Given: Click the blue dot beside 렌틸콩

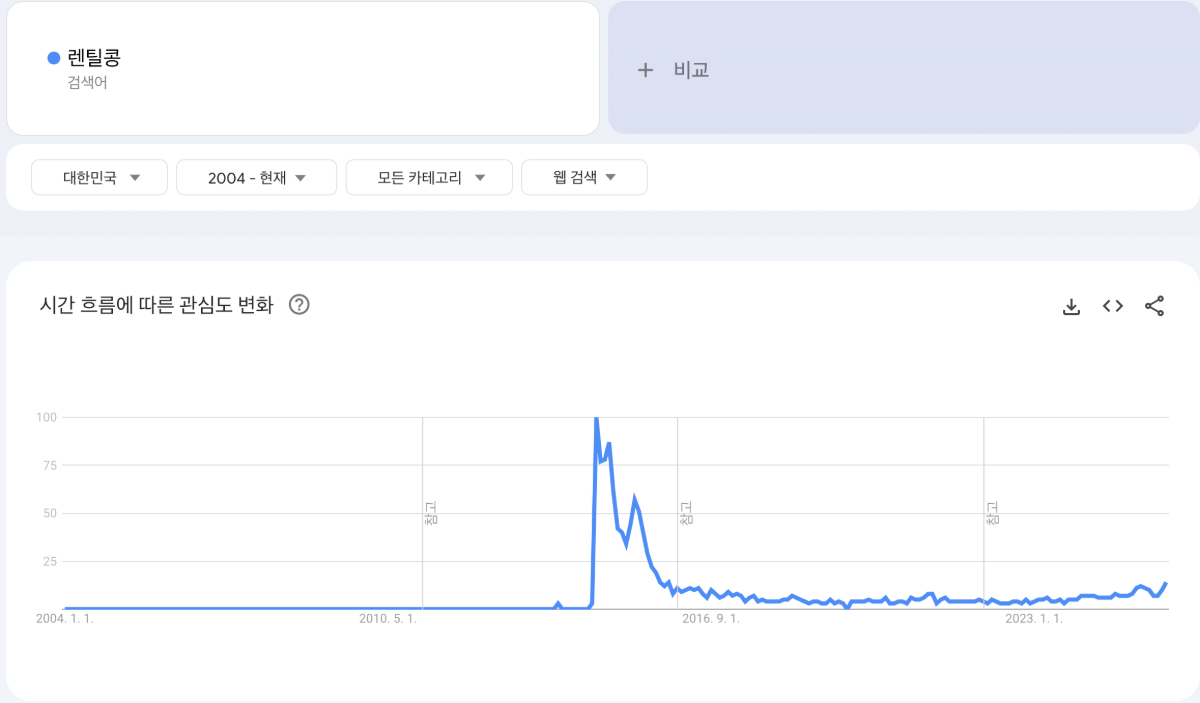Looking at the screenshot, I should [x=54, y=58].
